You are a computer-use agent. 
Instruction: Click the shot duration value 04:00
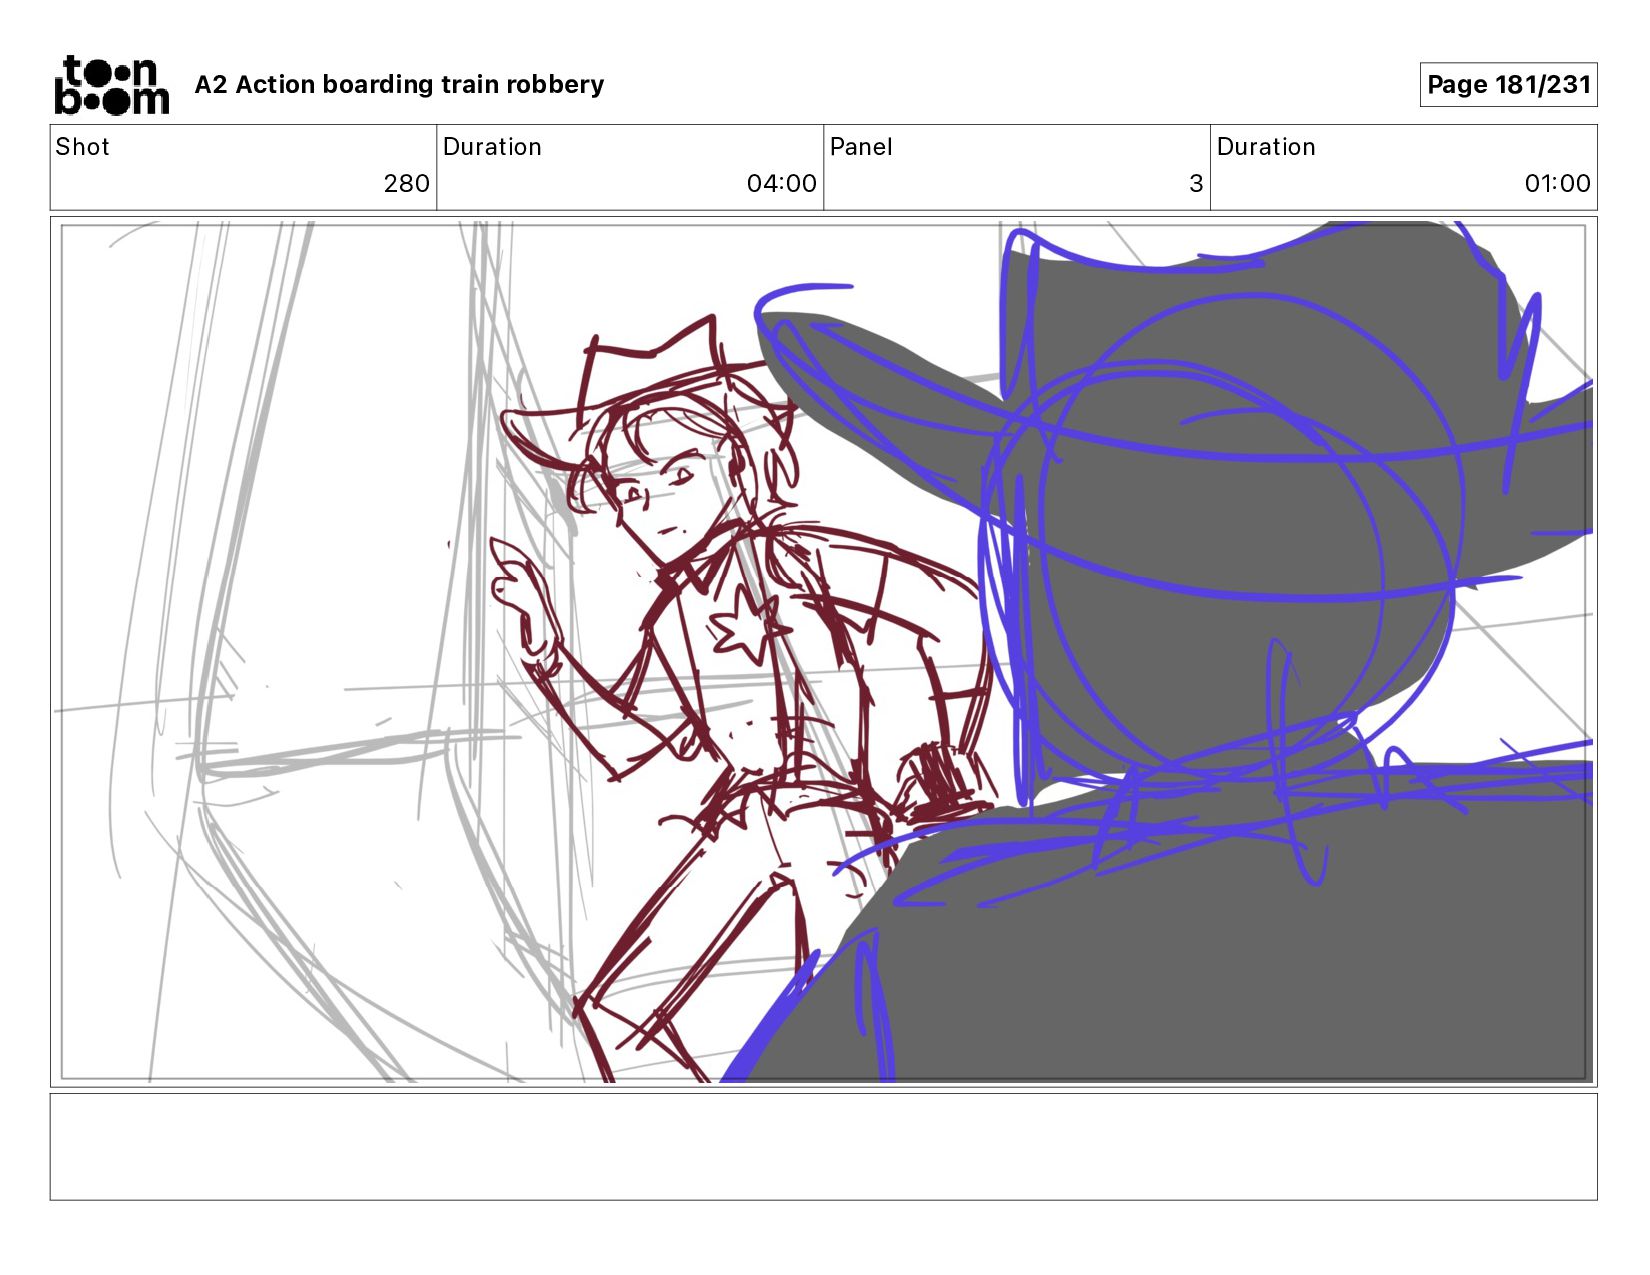click(x=781, y=184)
